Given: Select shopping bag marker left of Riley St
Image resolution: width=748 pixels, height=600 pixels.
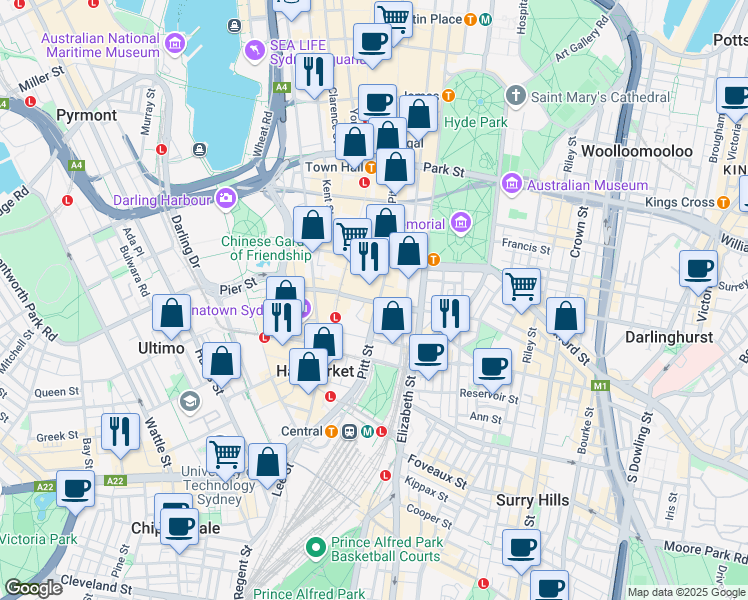Looking at the screenshot, I should (565, 316).
